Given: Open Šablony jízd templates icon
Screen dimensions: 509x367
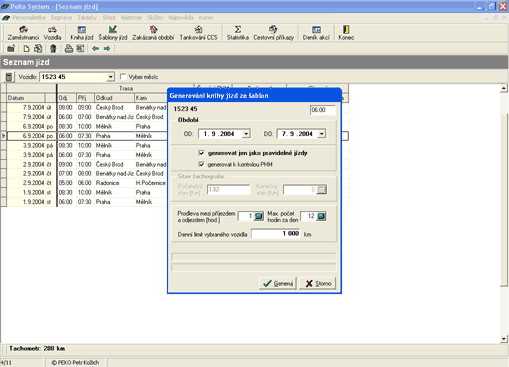Looking at the screenshot, I should (113, 33).
